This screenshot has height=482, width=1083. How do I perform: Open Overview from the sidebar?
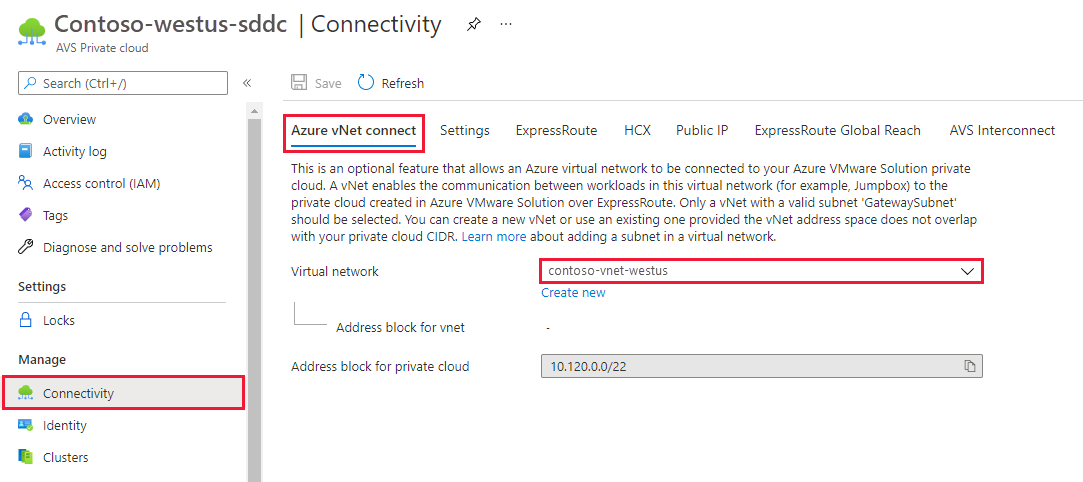point(69,119)
